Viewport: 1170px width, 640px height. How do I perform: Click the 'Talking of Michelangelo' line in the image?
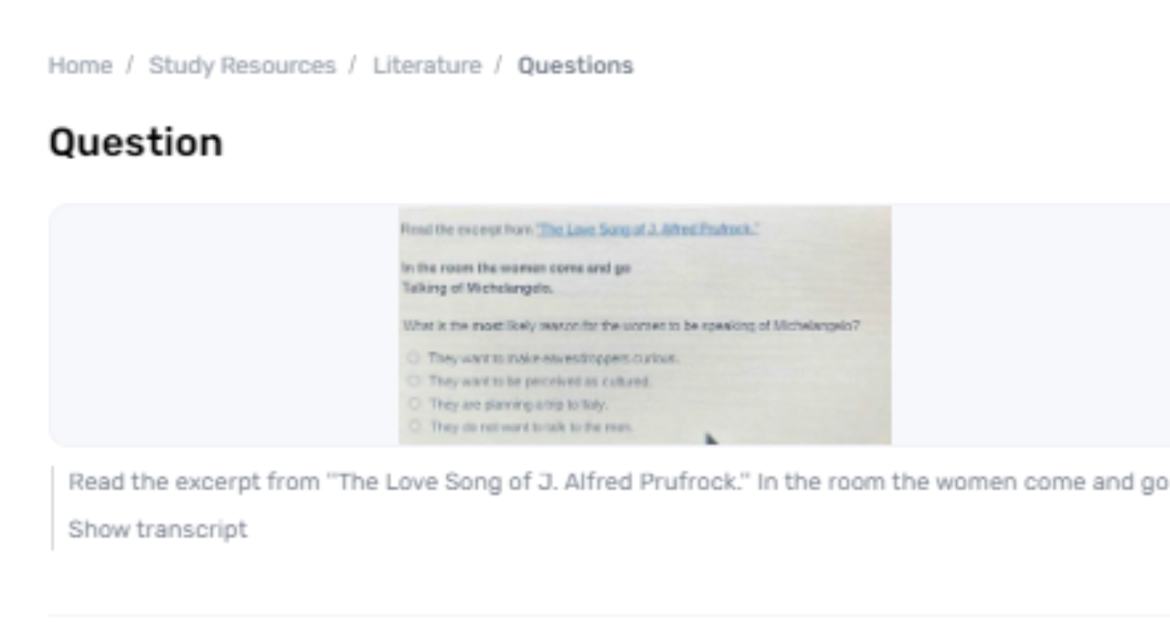[477, 288]
